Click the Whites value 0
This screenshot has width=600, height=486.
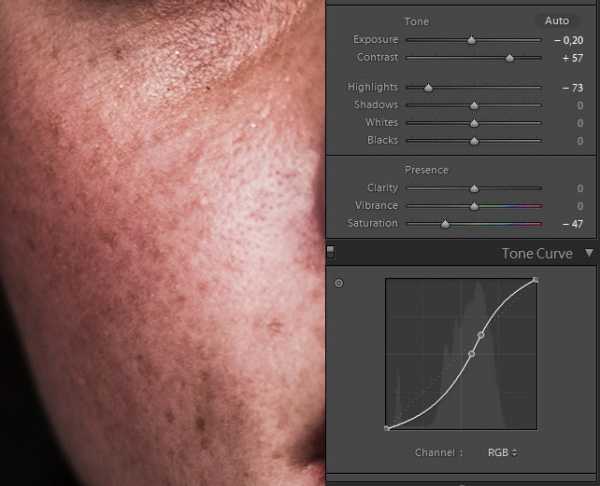580,123
